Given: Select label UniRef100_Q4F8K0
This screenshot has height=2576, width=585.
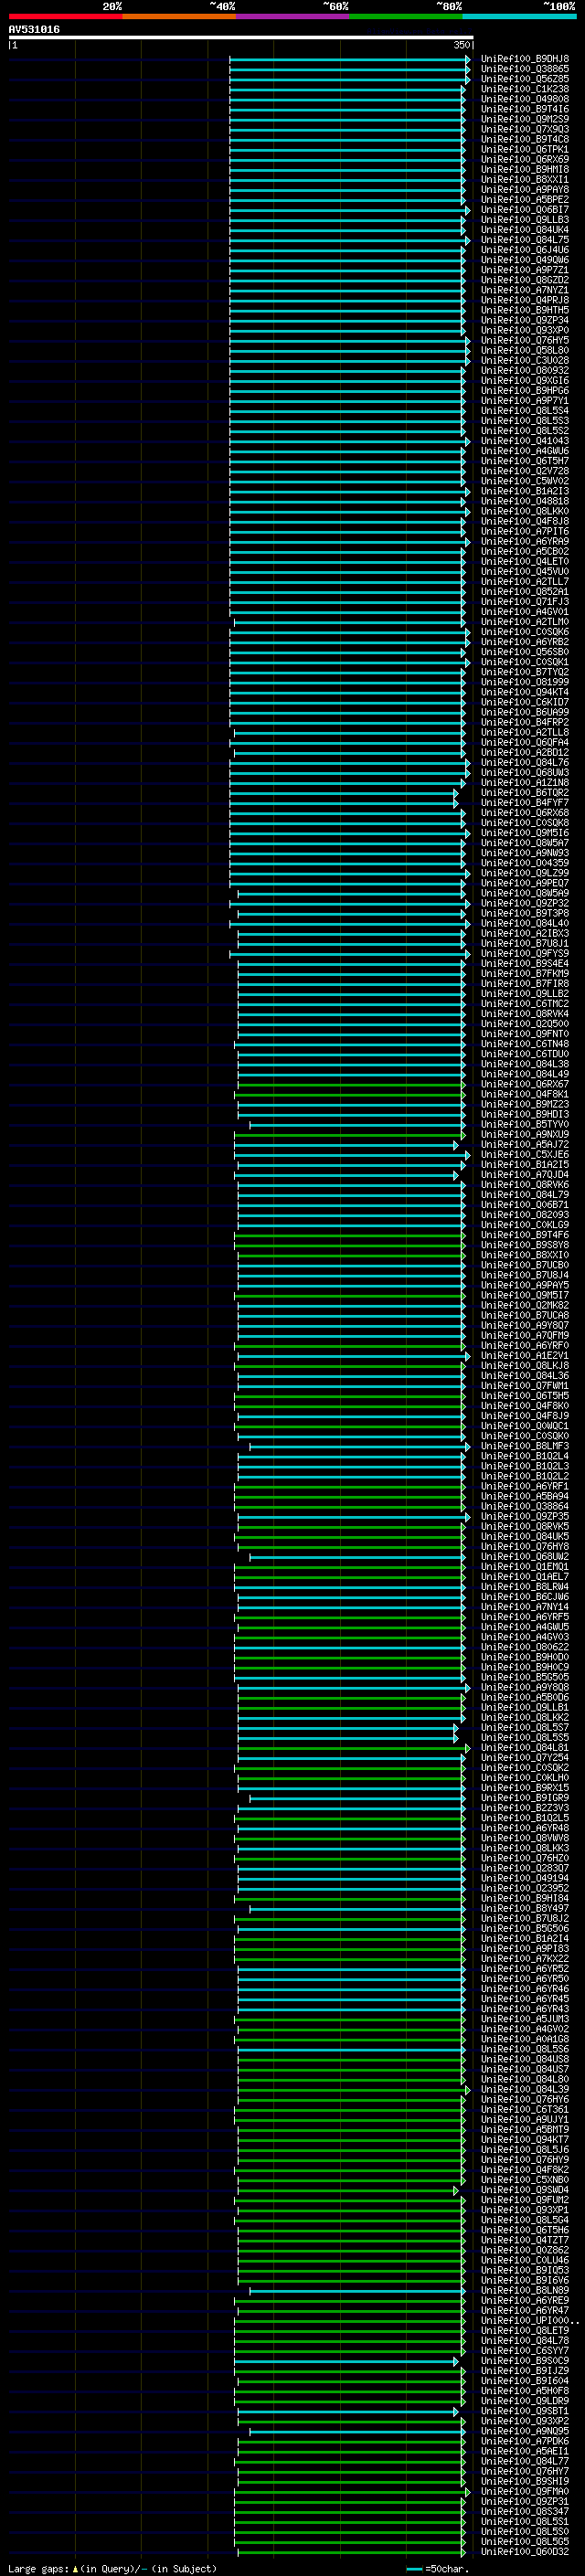Looking at the screenshot, I should click(x=525, y=1406).
